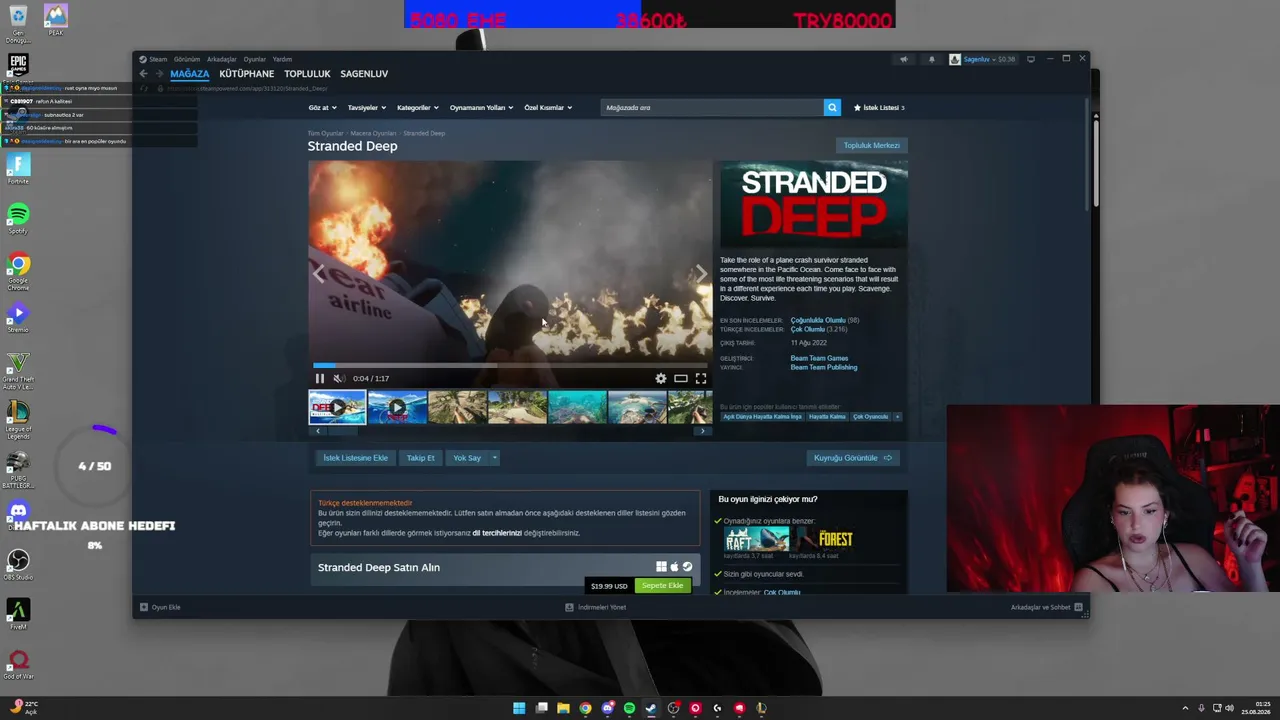Open Google Chrome desktop shortcut
Image resolution: width=1280 pixels, height=720 pixels.
point(18,270)
